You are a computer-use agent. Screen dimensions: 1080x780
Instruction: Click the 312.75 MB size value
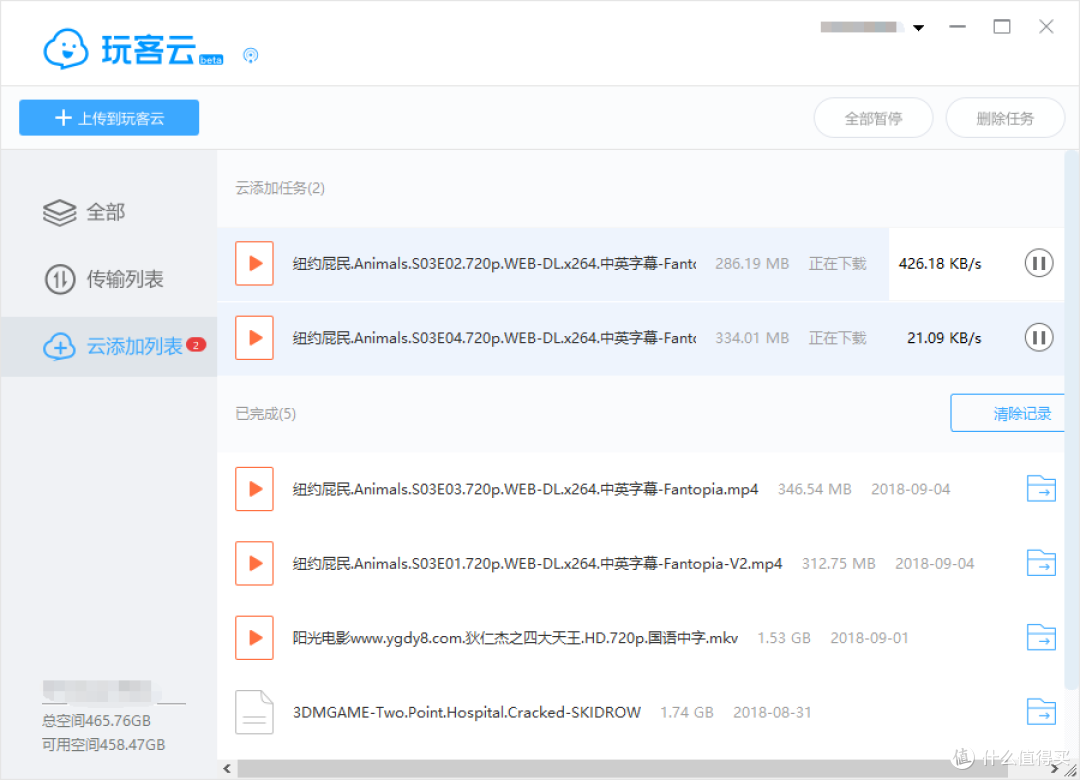(838, 564)
